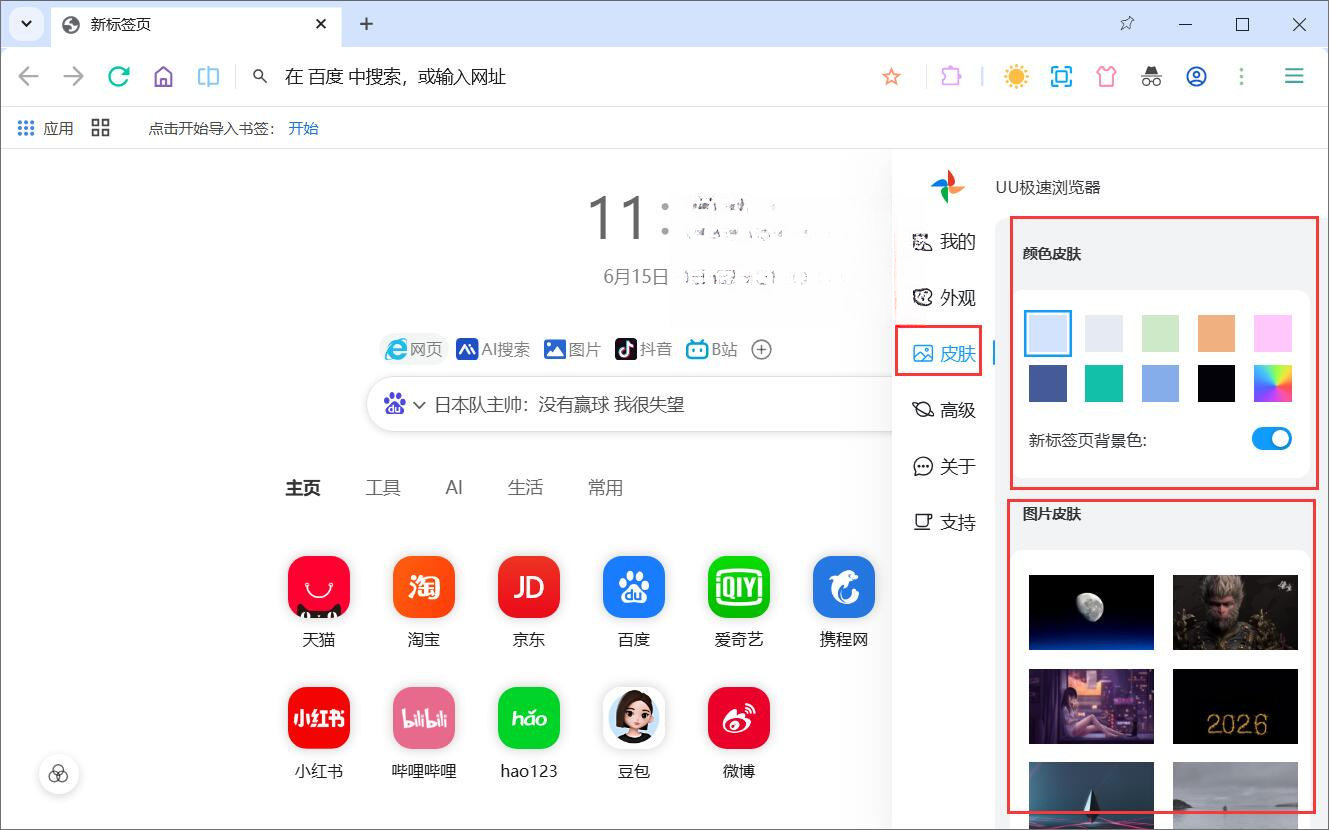Select the 图片 search category
Image resolution: width=1329 pixels, height=830 pixels.
pos(572,349)
